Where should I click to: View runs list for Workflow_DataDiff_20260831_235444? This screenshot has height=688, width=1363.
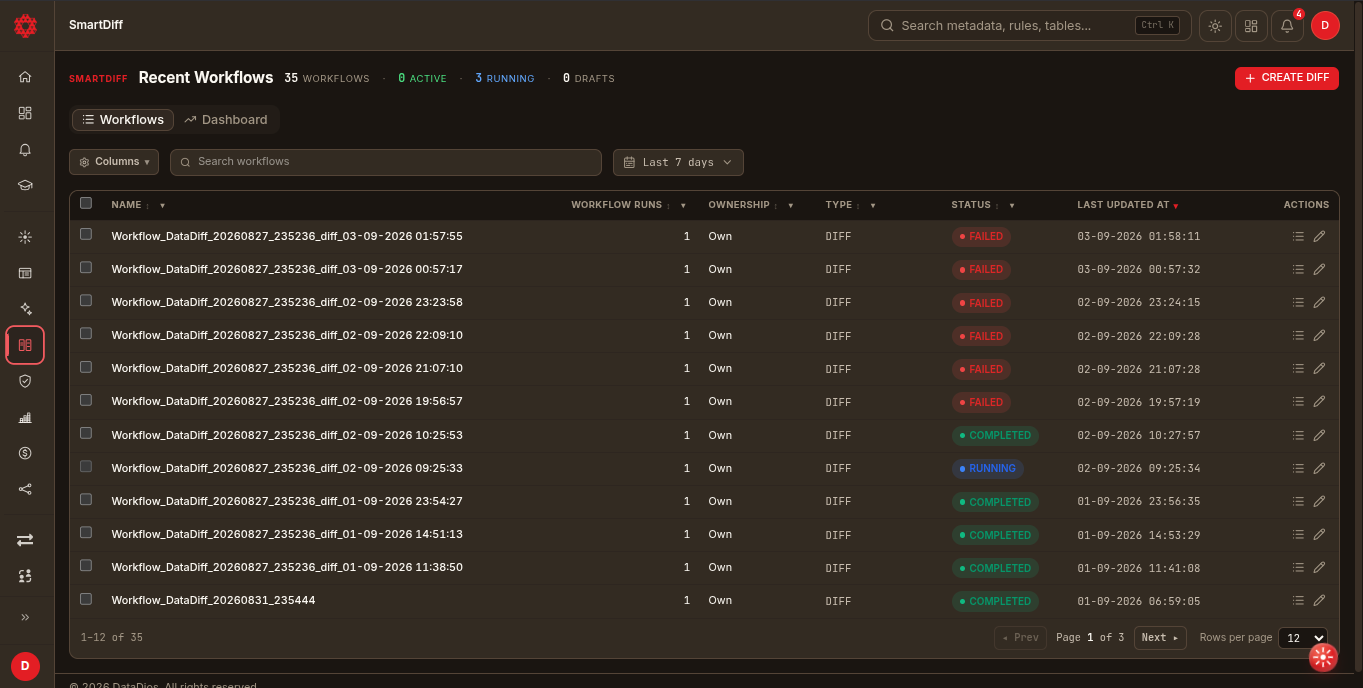(x=1298, y=600)
